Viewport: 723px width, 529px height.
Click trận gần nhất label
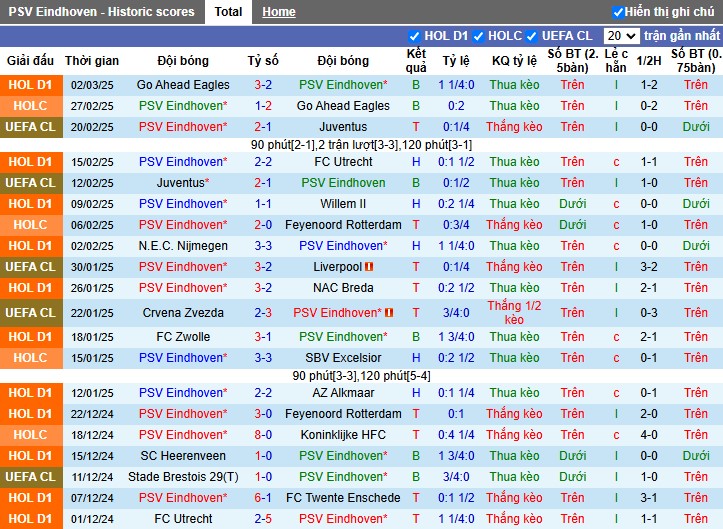tap(682, 36)
